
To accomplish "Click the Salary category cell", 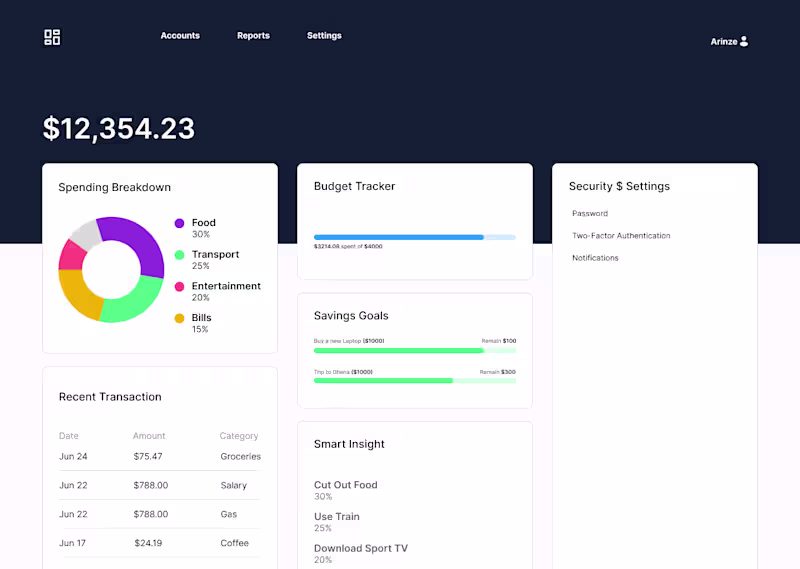I will pyautogui.click(x=233, y=486).
